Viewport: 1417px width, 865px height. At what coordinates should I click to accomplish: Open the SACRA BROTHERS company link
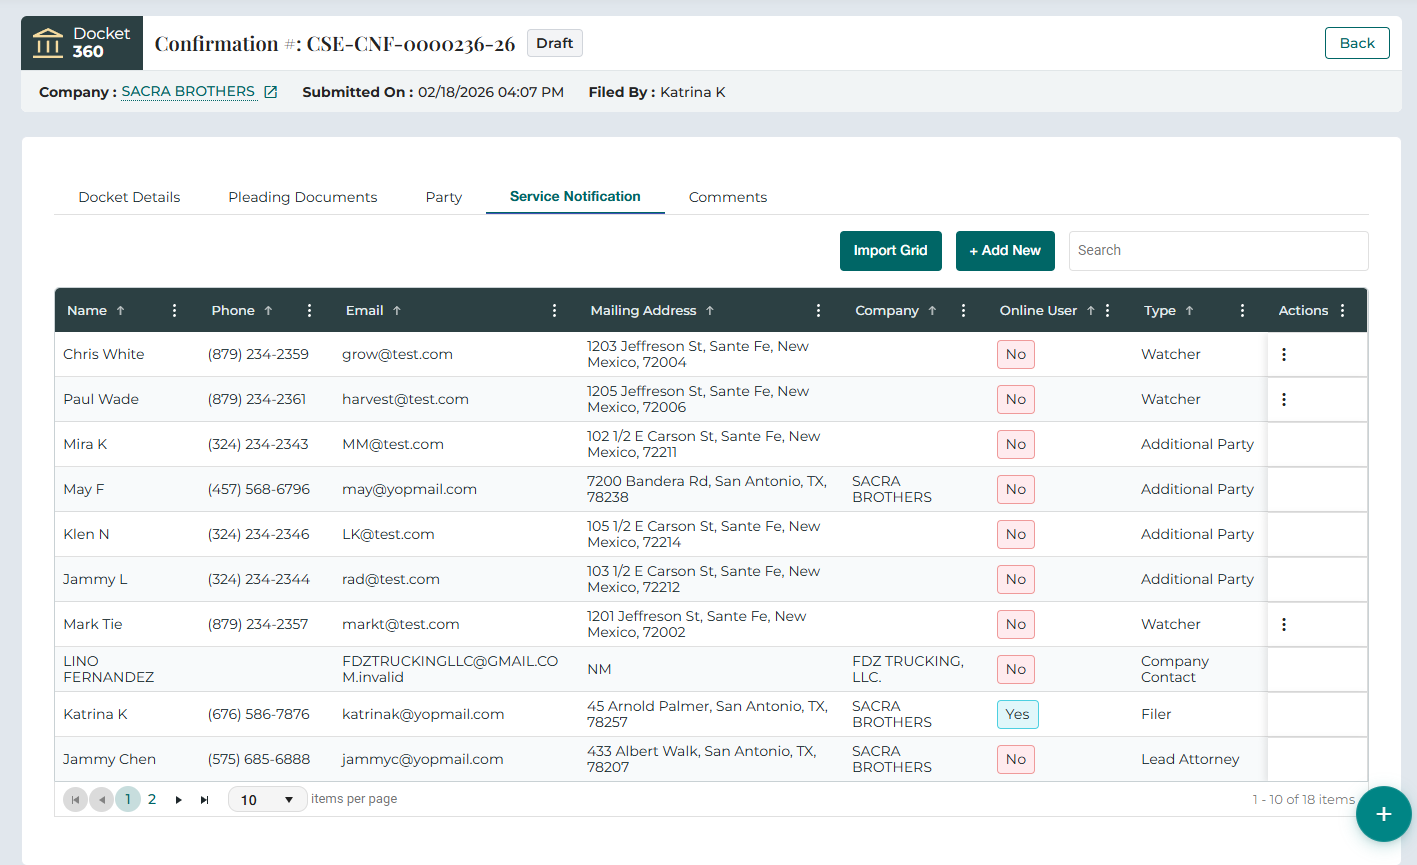(x=190, y=91)
